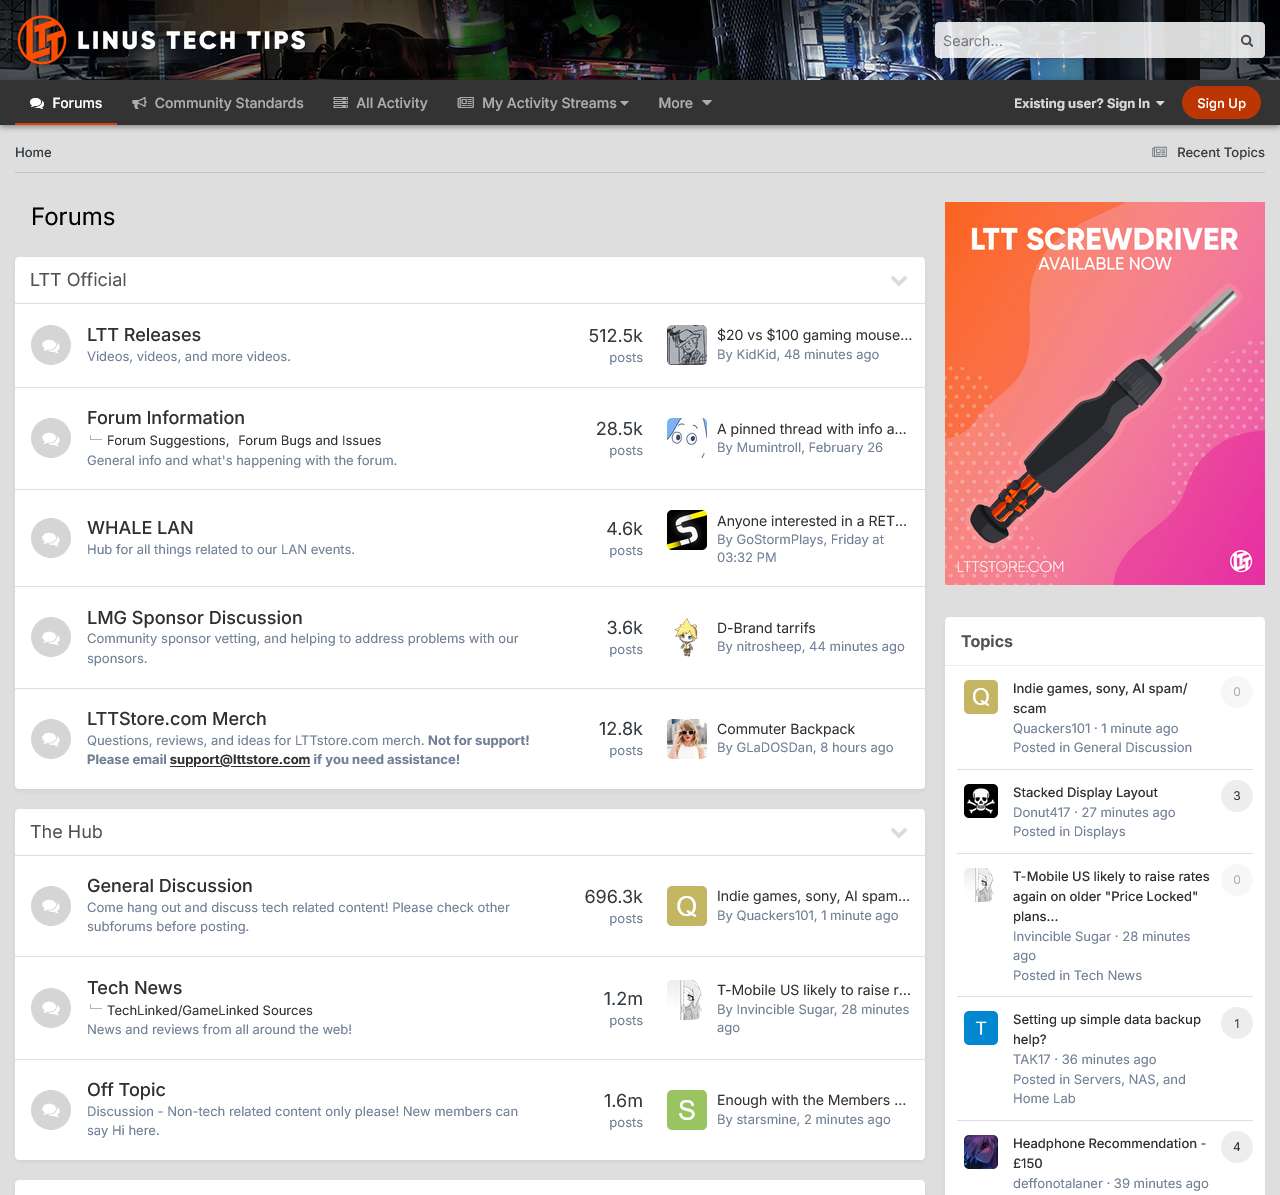Collapse The Hub category
This screenshot has width=1280, height=1195.
[x=899, y=833]
